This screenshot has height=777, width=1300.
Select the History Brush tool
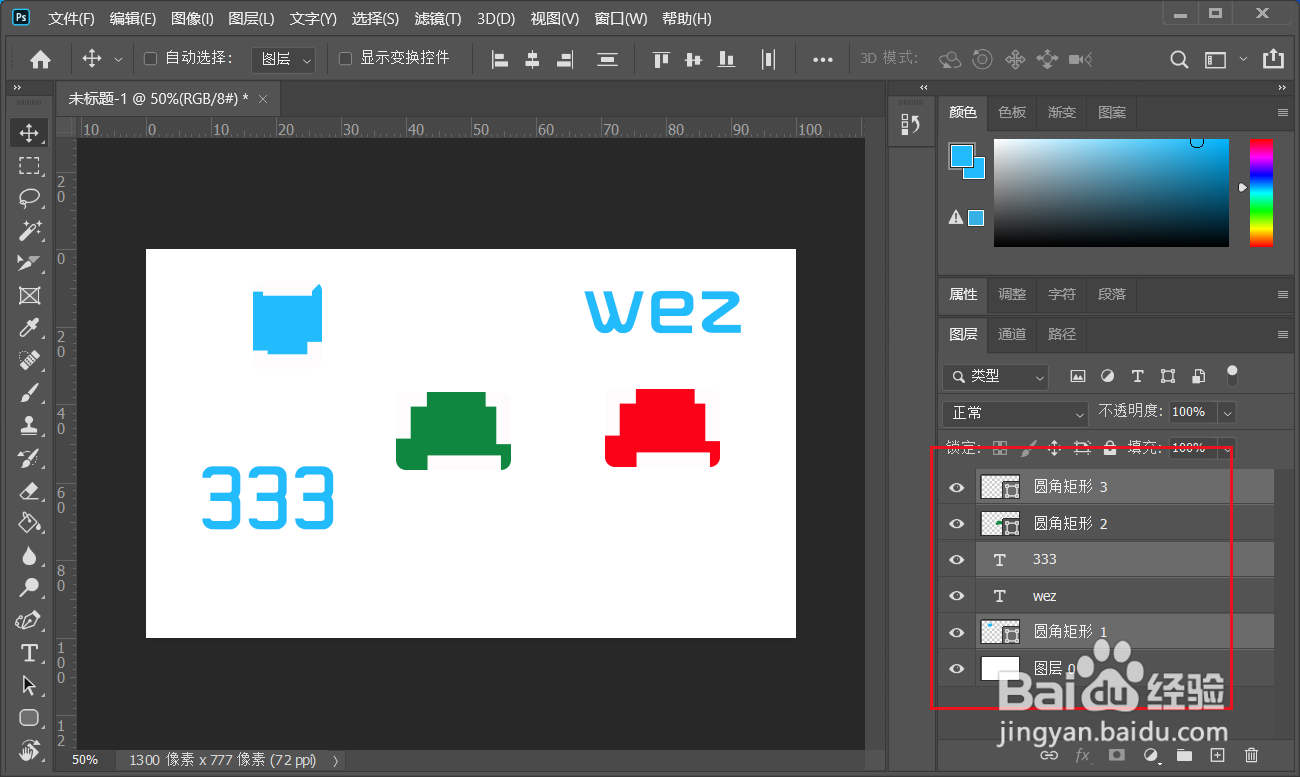(29, 458)
